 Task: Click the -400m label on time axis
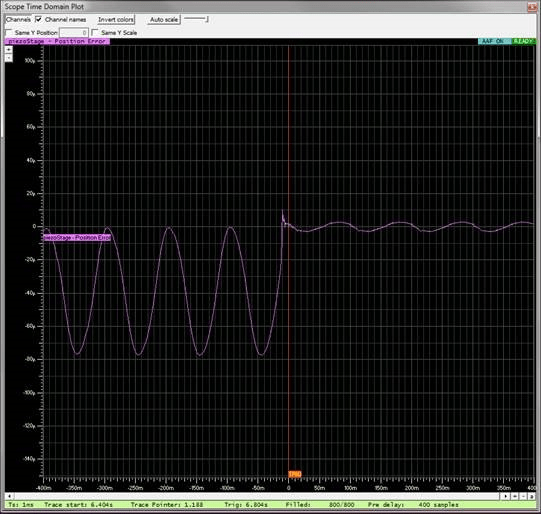(43, 488)
